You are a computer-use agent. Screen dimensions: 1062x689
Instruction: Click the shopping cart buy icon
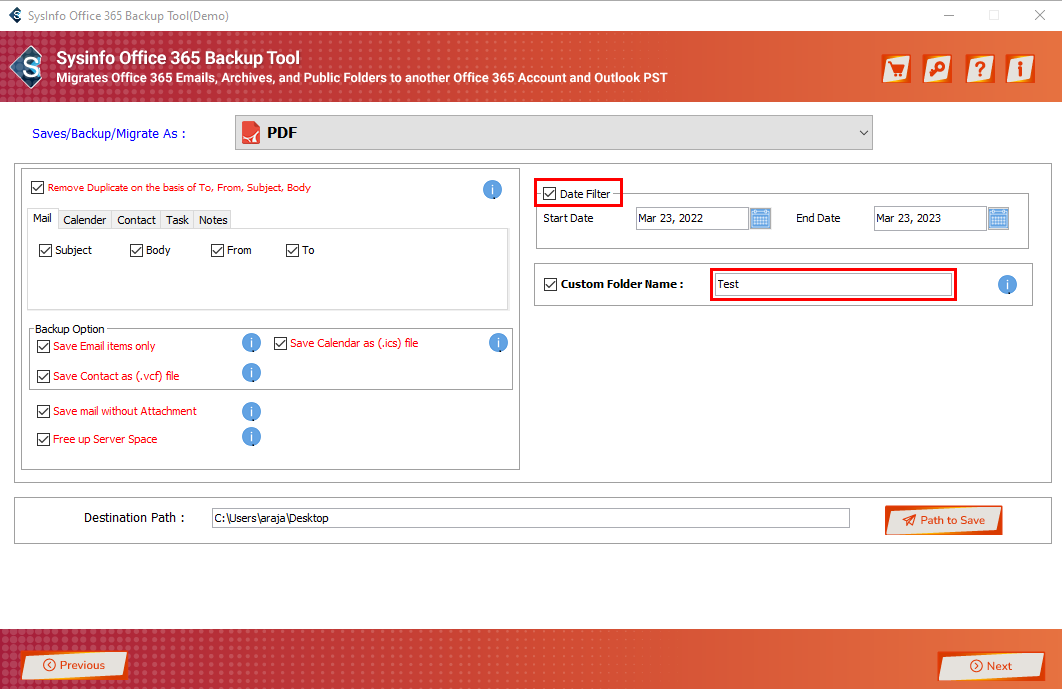point(896,68)
